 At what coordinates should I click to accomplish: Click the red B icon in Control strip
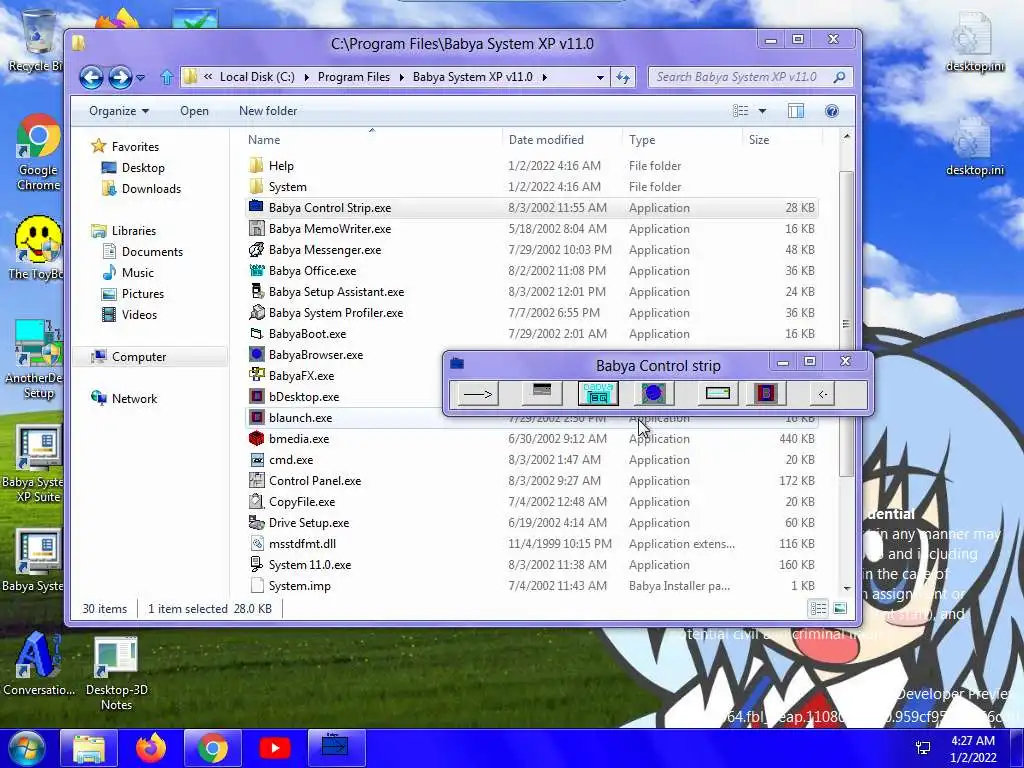tap(765, 394)
